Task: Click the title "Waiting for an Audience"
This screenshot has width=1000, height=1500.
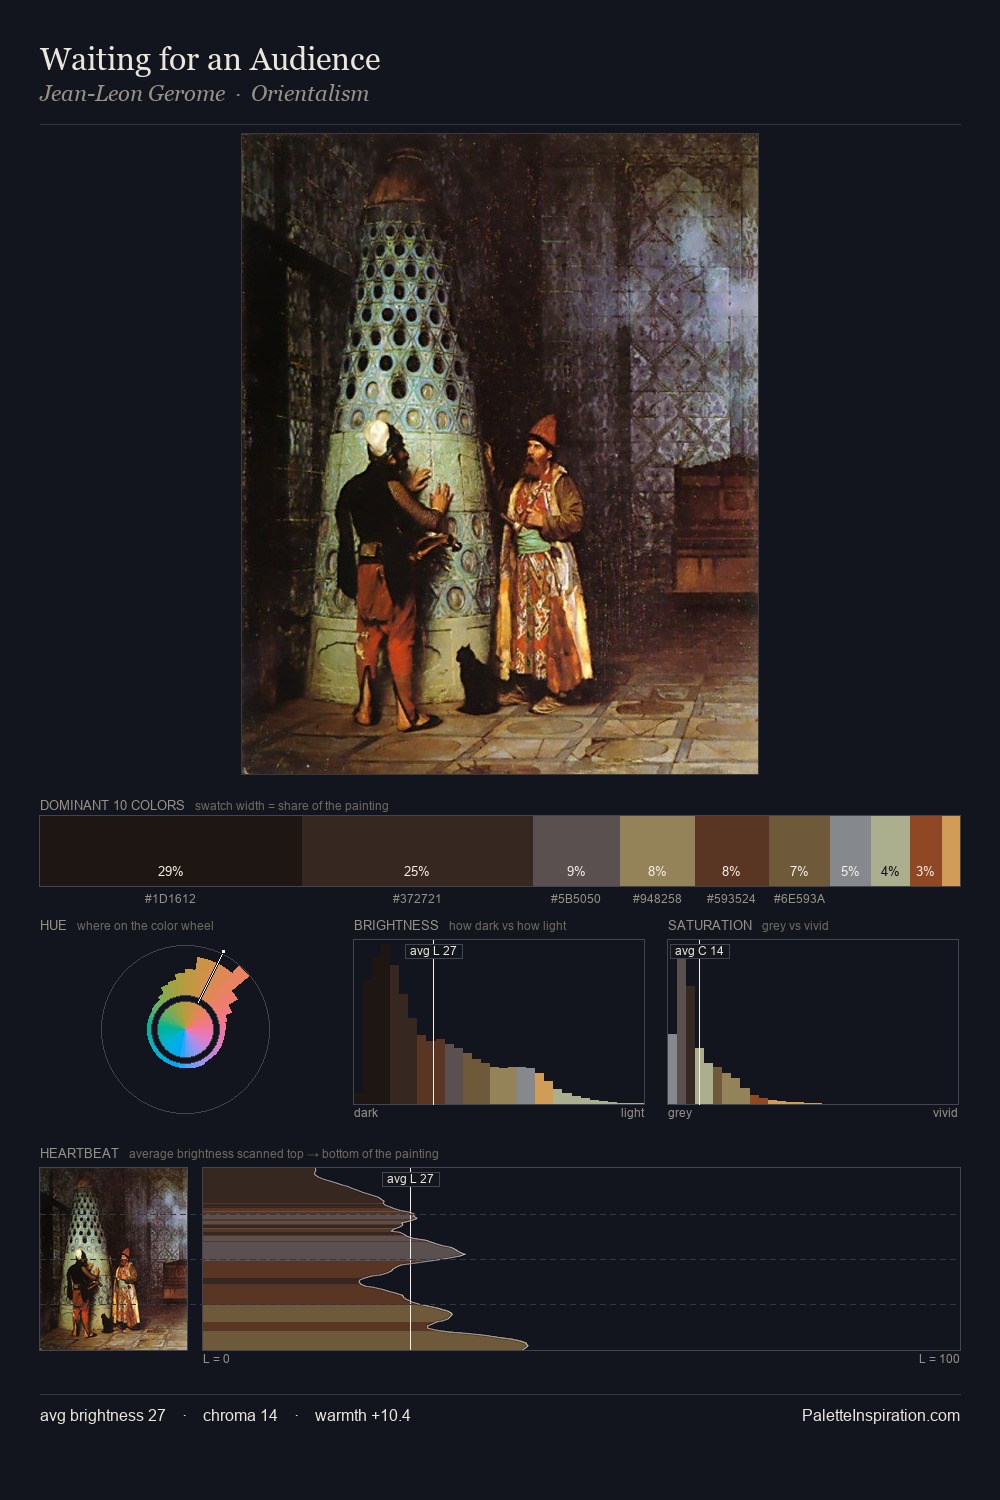Action: [210, 59]
